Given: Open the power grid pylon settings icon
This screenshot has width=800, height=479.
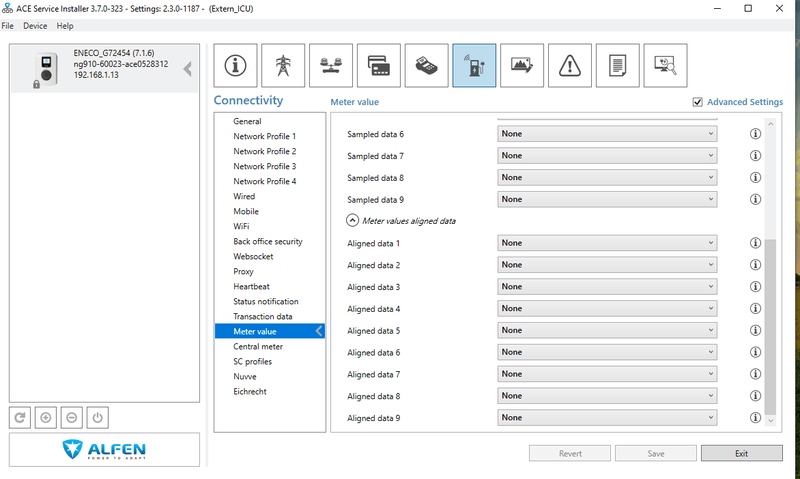Looking at the screenshot, I should coord(283,65).
